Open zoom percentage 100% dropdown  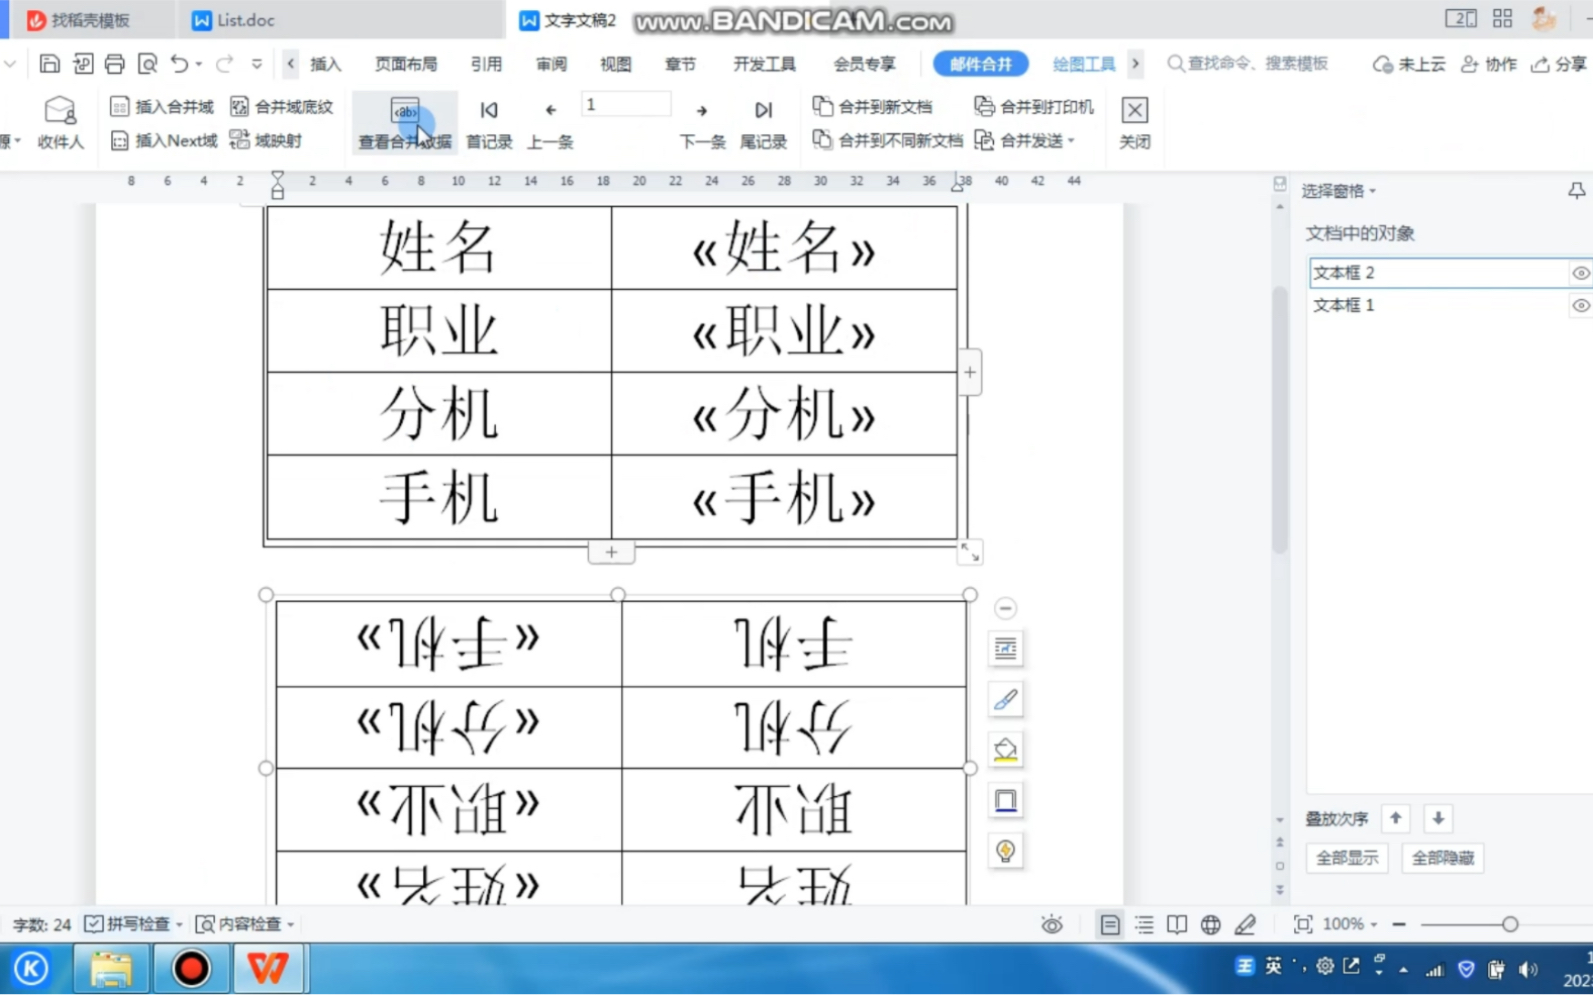coord(1350,924)
